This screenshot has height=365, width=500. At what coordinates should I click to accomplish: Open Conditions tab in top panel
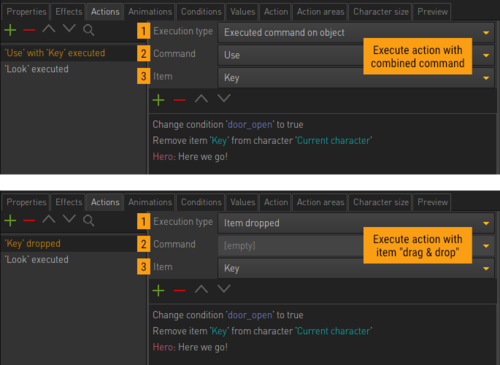tap(201, 12)
